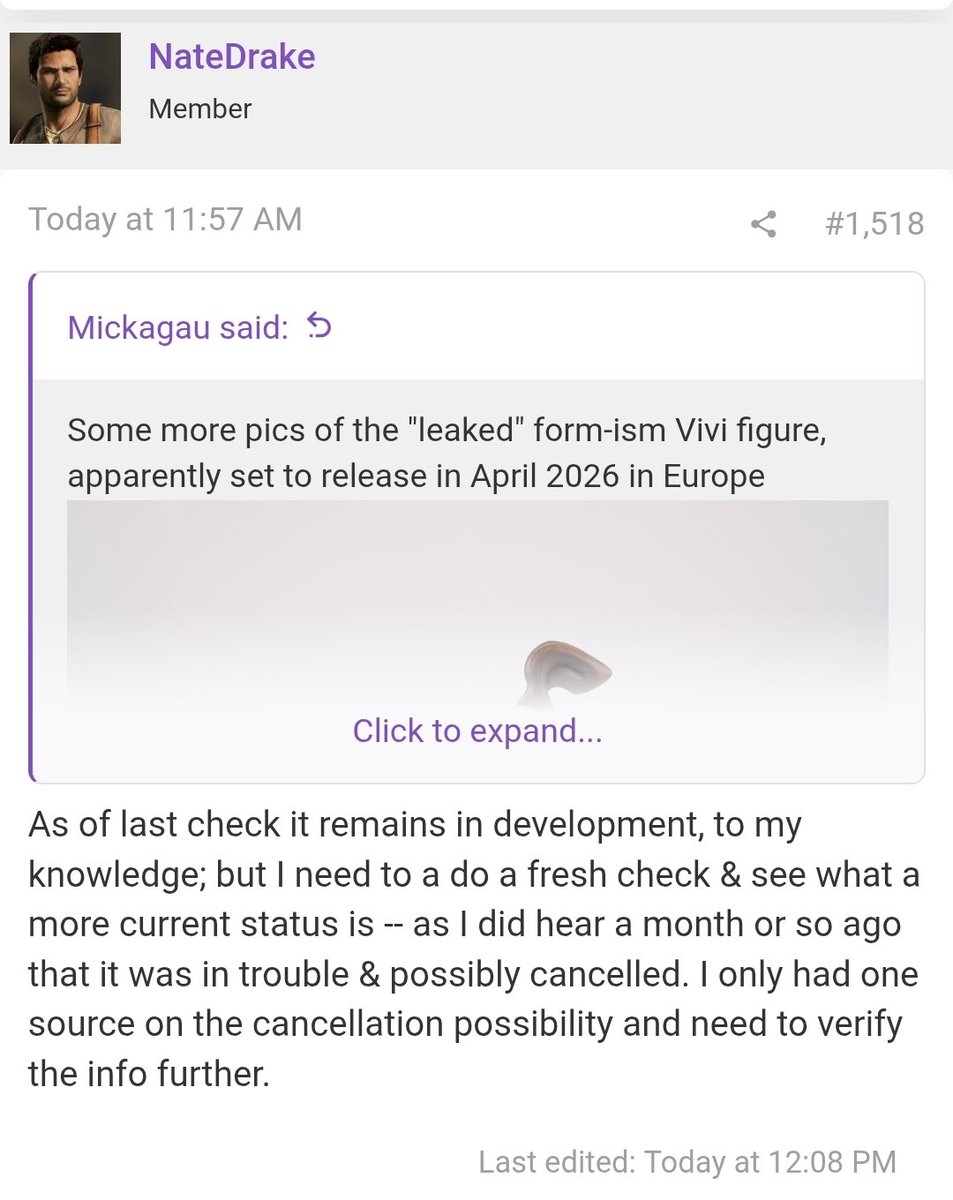This screenshot has width=953, height=1200.
Task: Expand the quote with "Click to expand..."
Action: click(x=477, y=731)
